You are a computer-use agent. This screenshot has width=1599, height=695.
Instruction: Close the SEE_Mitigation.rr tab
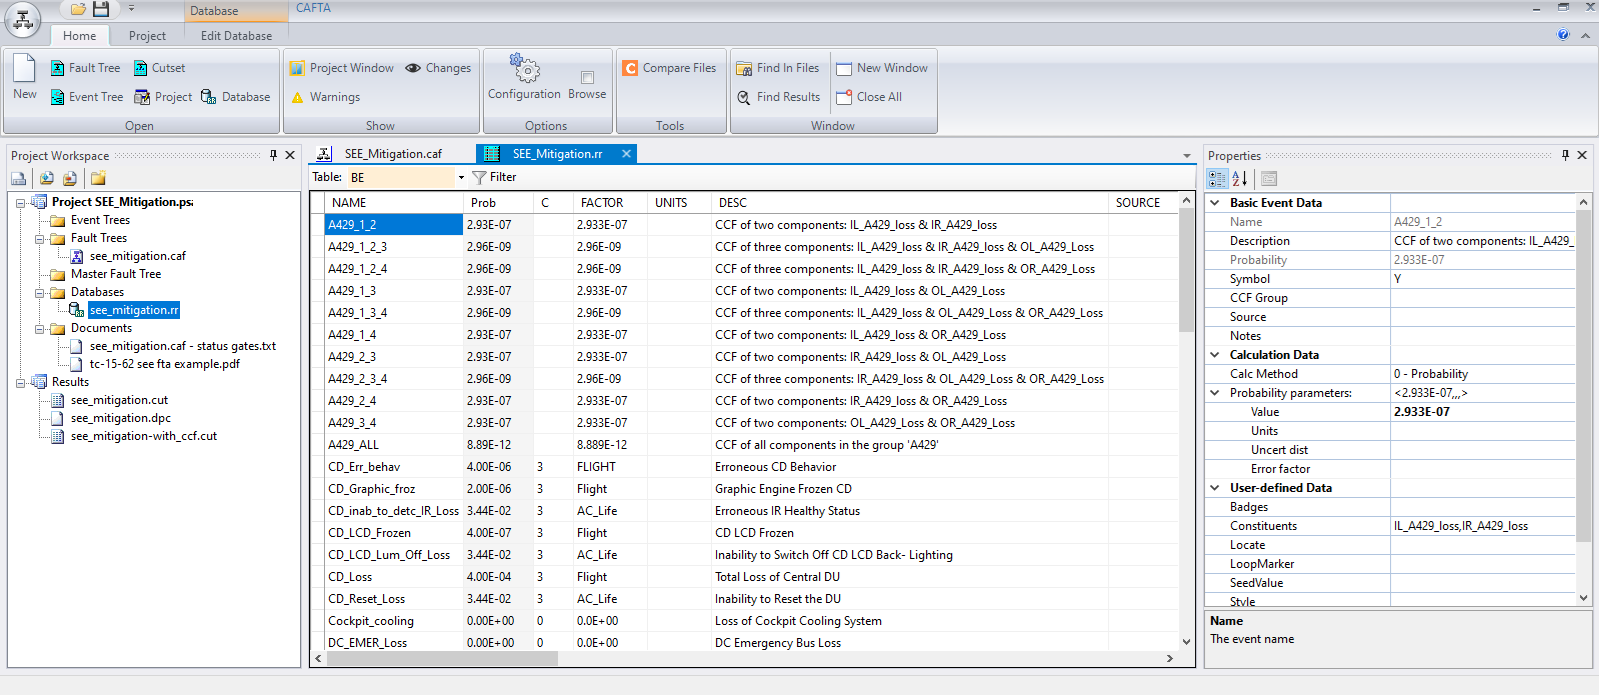(x=626, y=154)
